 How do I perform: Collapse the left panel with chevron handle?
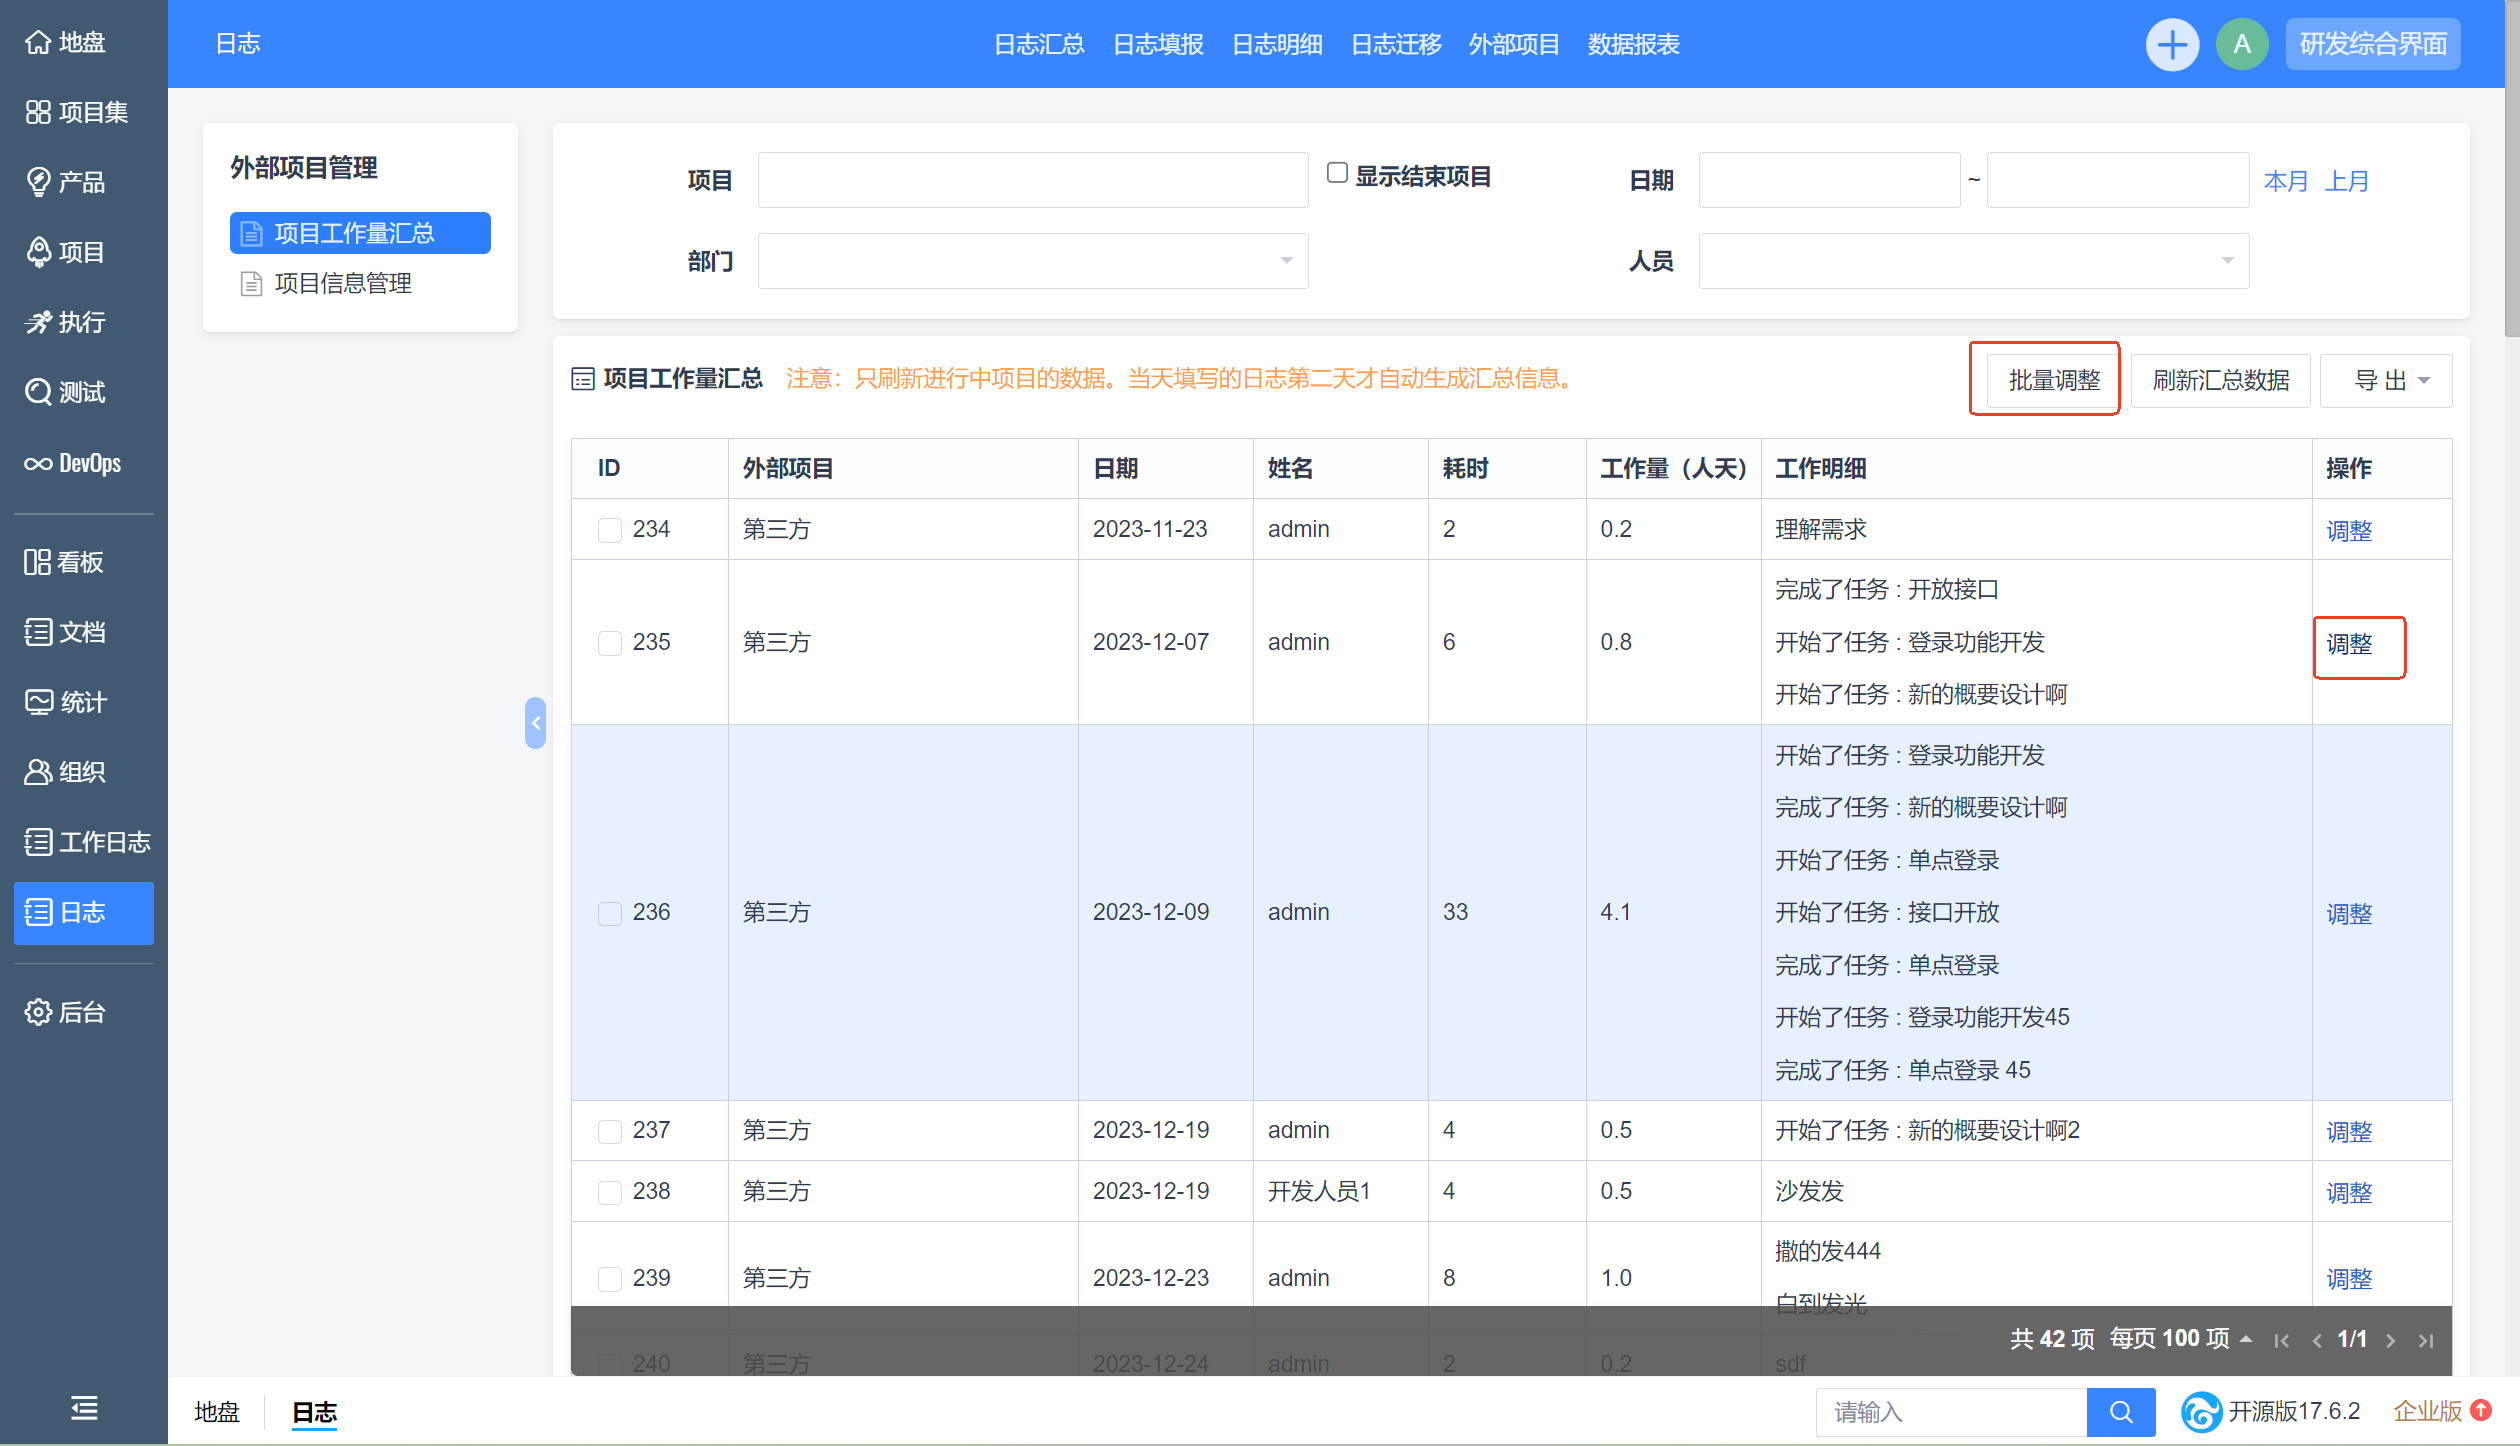535,723
